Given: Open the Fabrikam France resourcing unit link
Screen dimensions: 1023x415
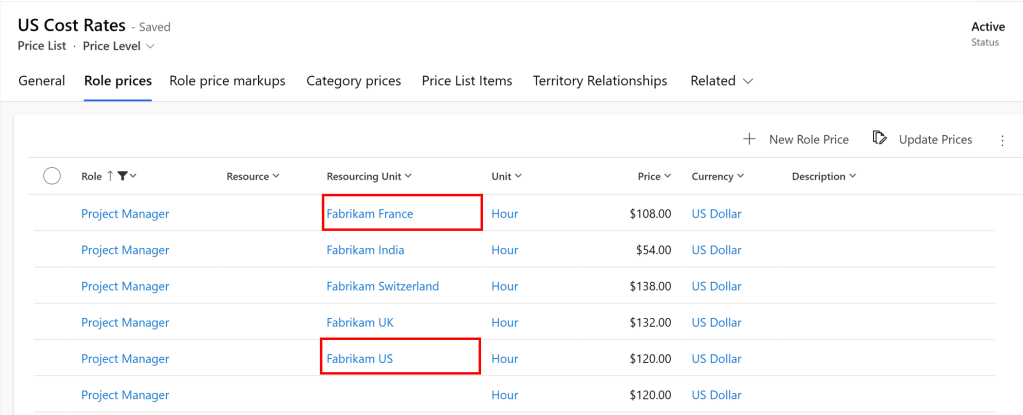Looking at the screenshot, I should [x=369, y=213].
